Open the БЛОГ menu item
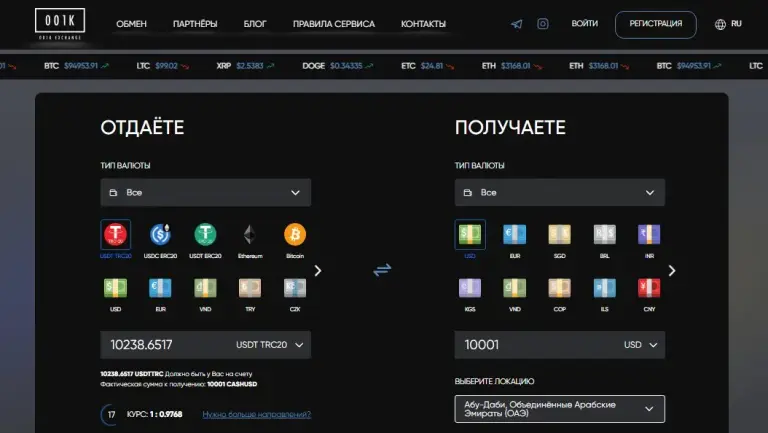 pyautogui.click(x=255, y=24)
